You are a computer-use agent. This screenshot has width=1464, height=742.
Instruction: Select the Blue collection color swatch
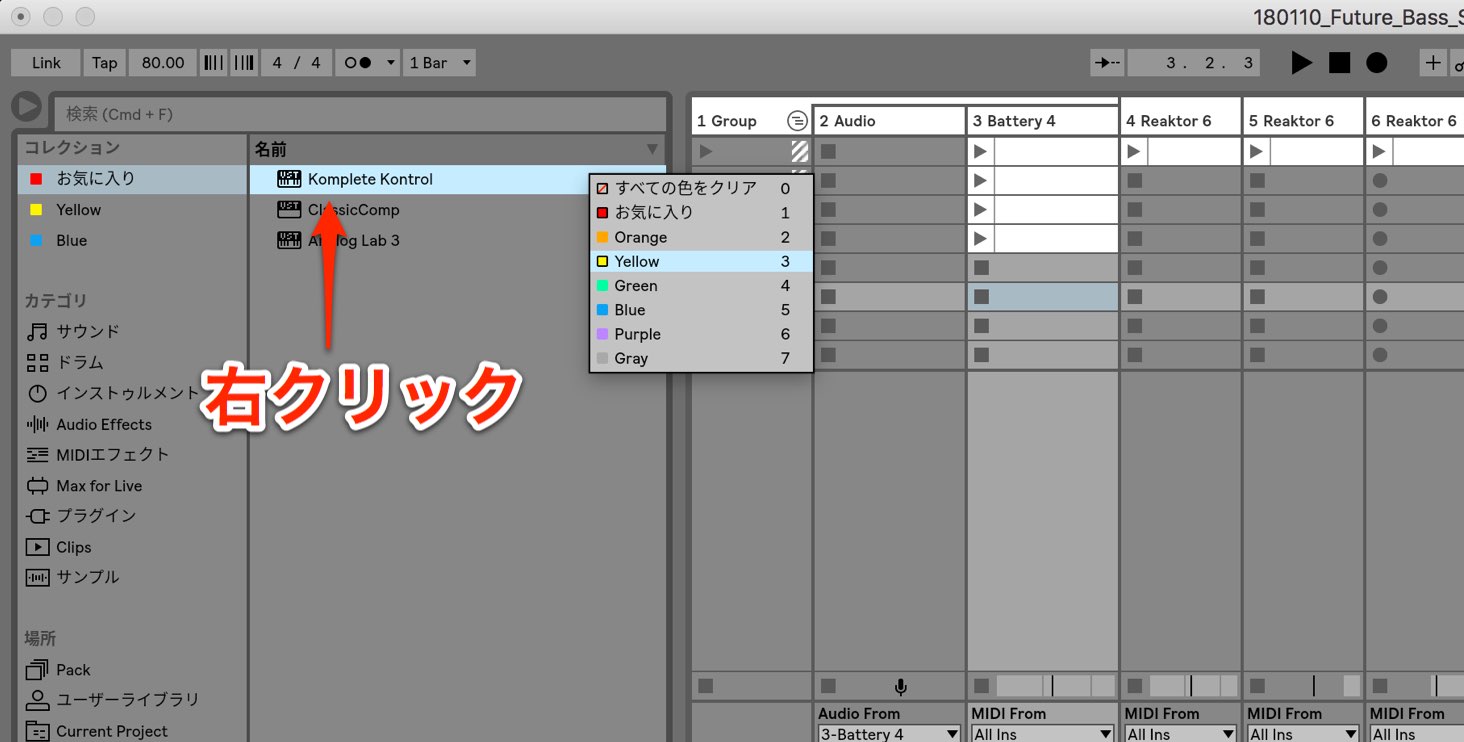point(37,241)
